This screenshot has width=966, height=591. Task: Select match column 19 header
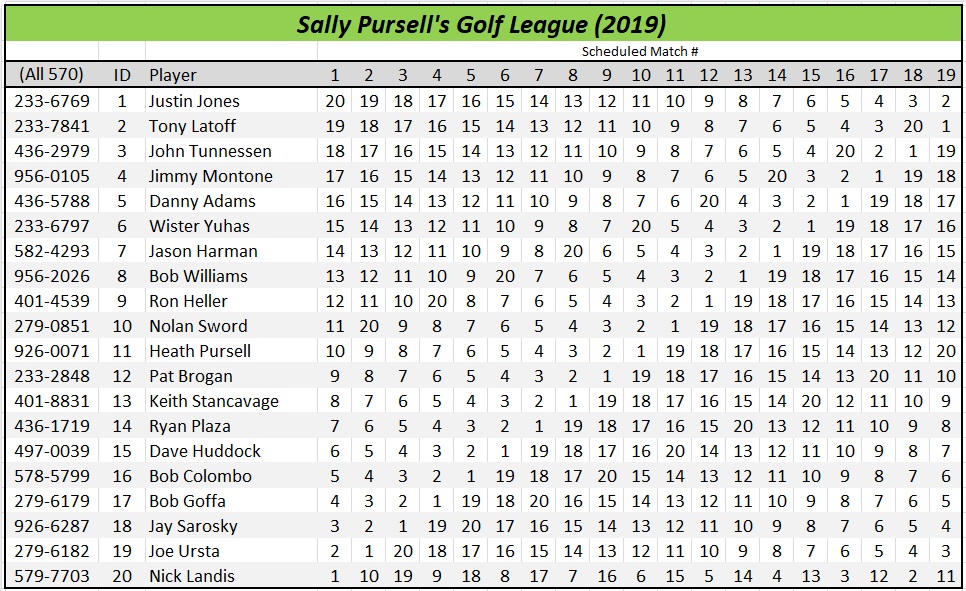pyautogui.click(x=946, y=75)
